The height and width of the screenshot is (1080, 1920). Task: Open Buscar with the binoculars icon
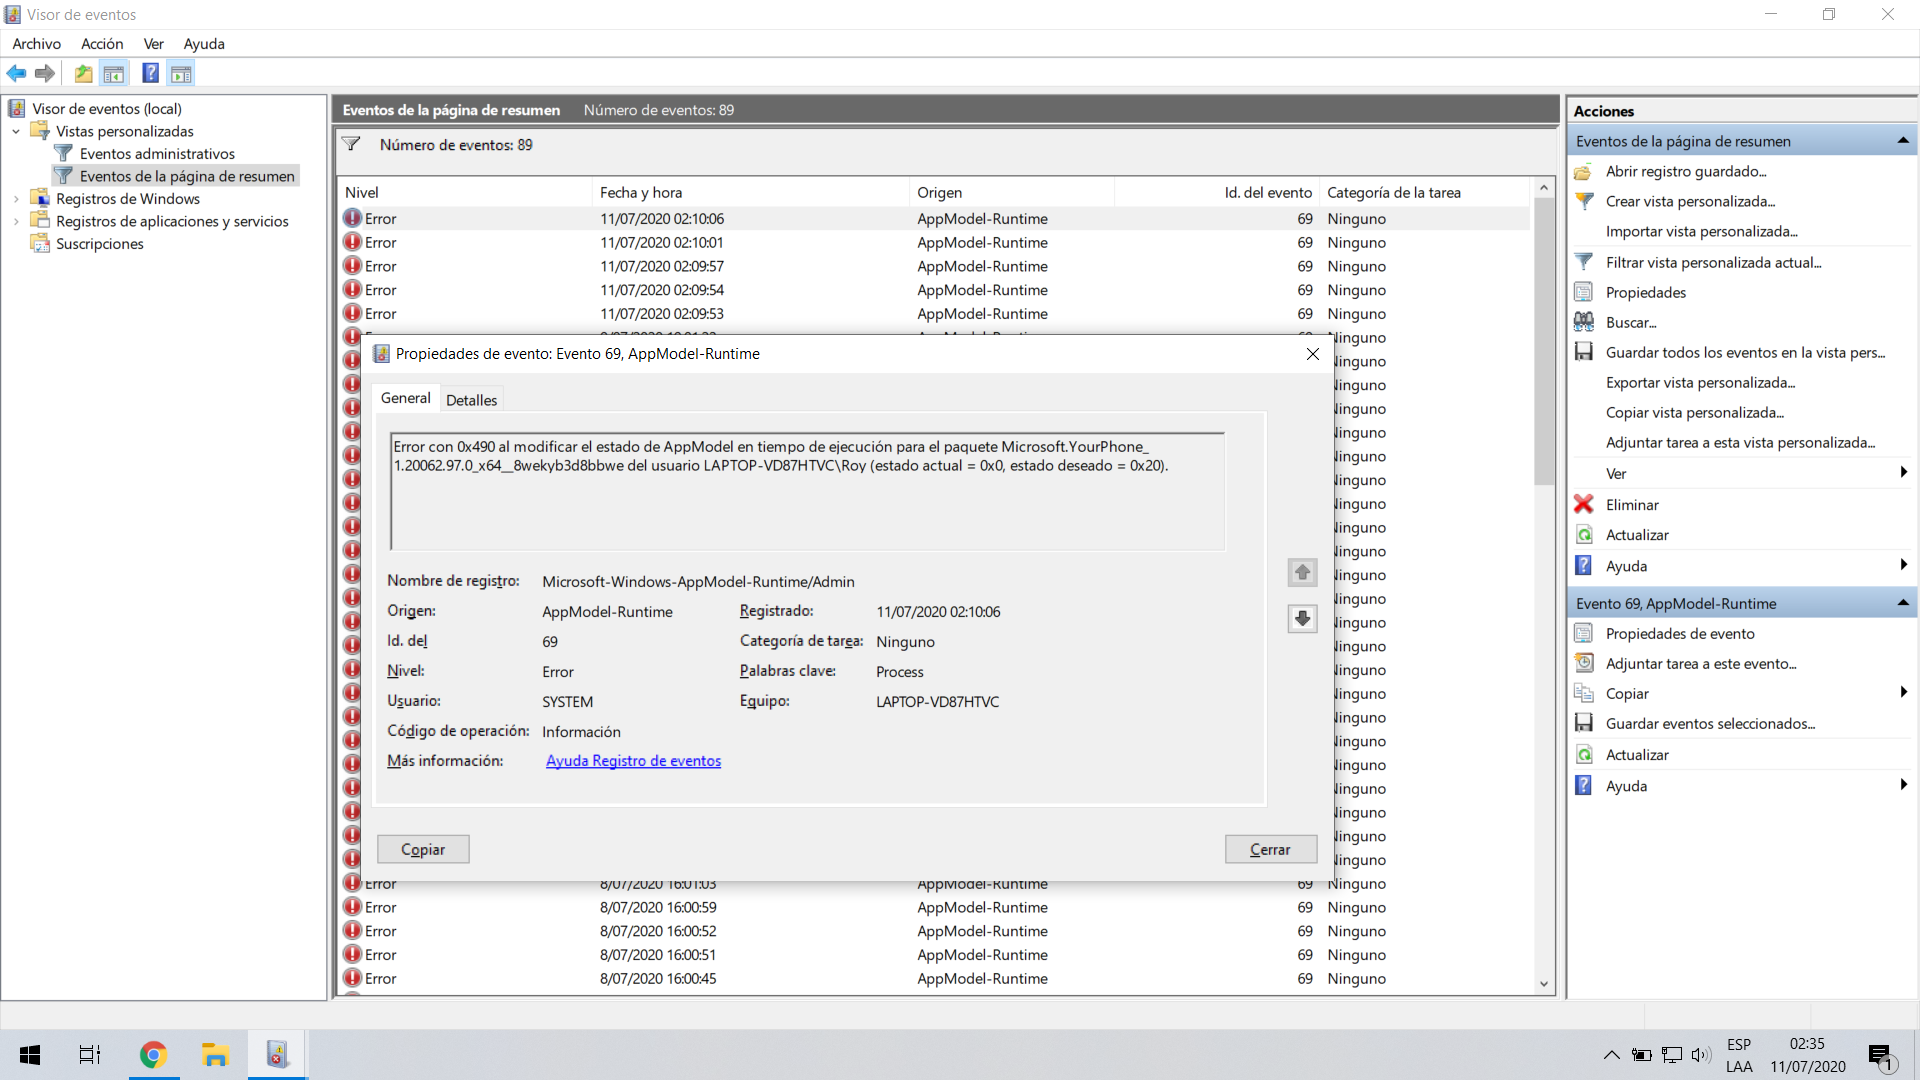pyautogui.click(x=1584, y=322)
